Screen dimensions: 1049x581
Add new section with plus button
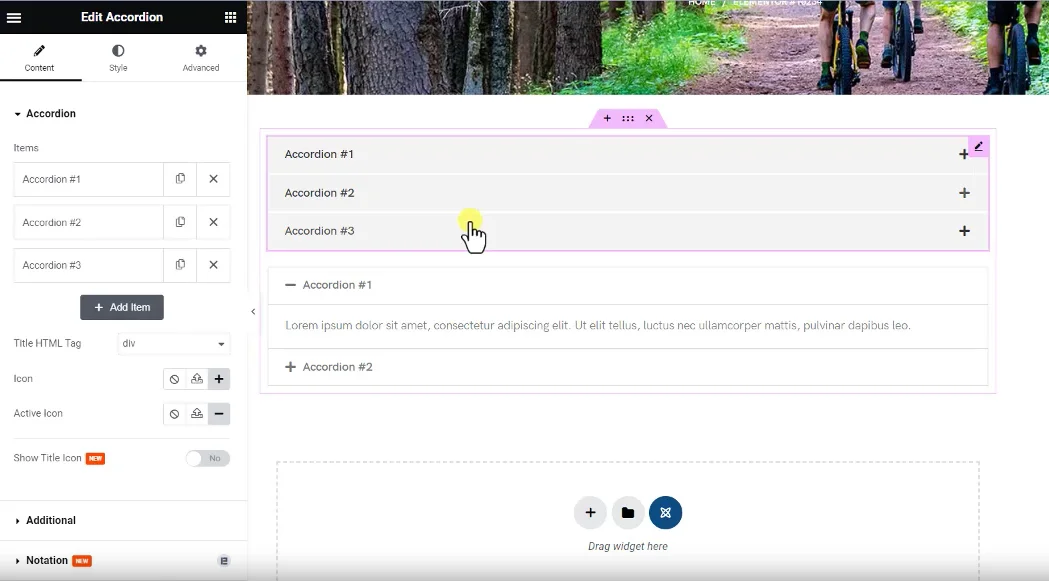pos(590,513)
